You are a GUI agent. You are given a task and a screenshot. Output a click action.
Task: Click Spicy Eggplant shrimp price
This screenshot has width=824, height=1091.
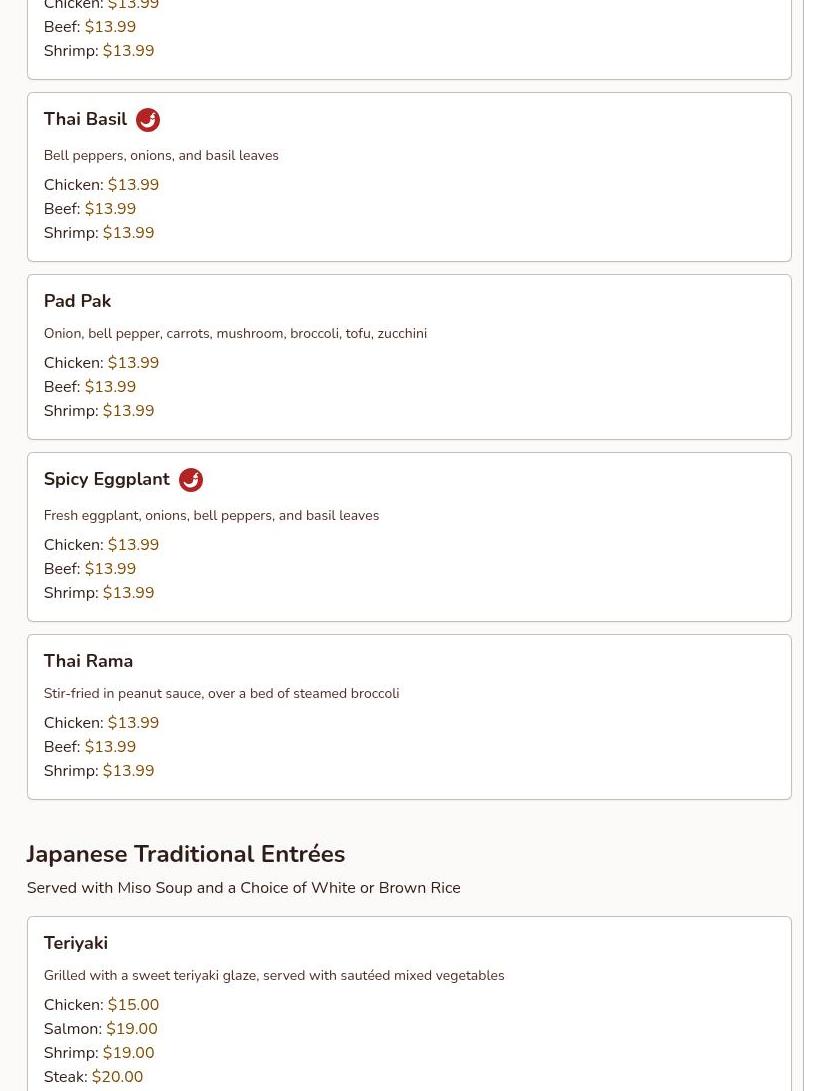pos(129,592)
